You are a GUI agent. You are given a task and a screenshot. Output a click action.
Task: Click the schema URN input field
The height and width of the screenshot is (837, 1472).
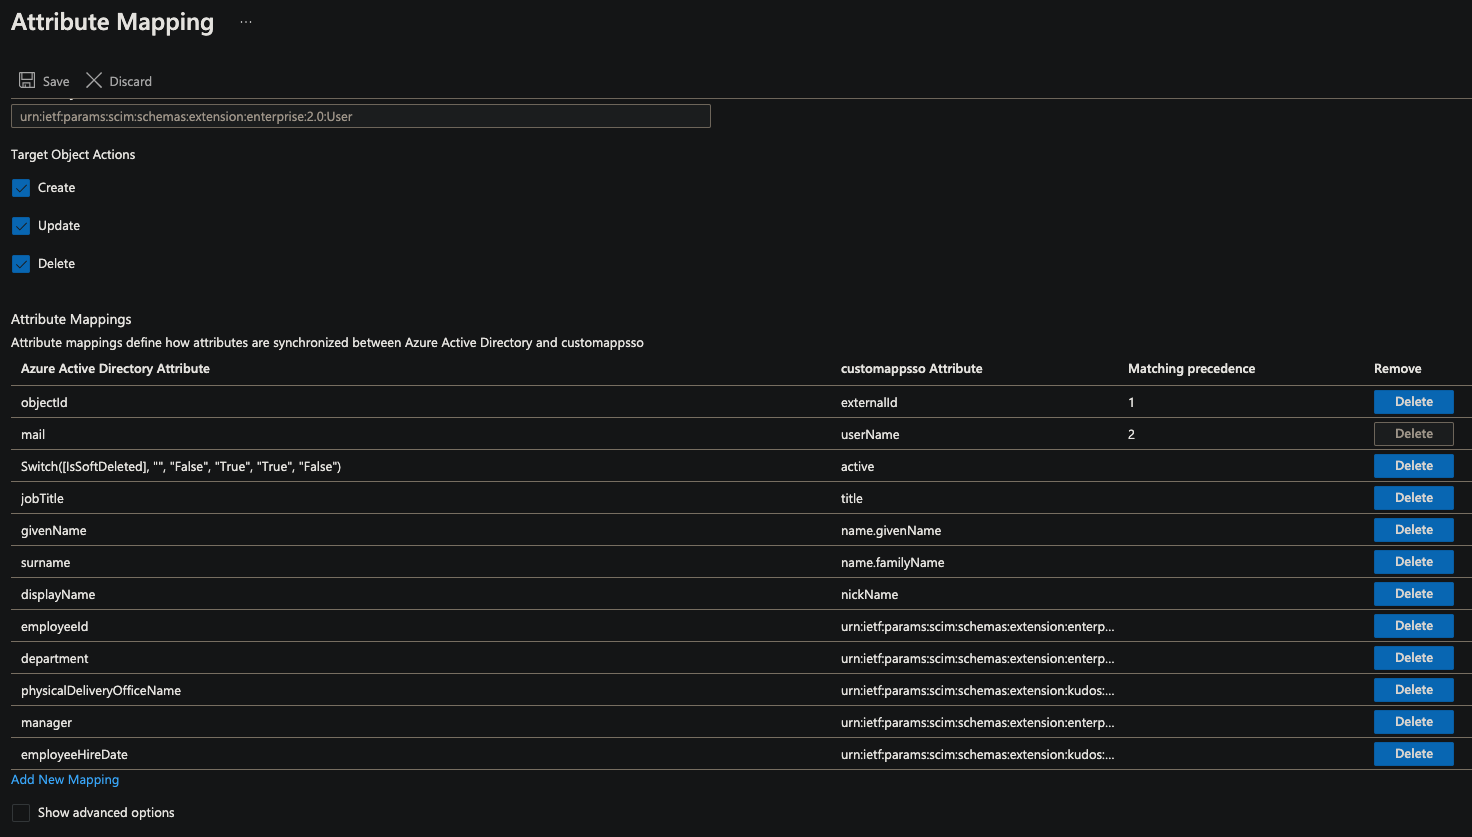(x=361, y=116)
